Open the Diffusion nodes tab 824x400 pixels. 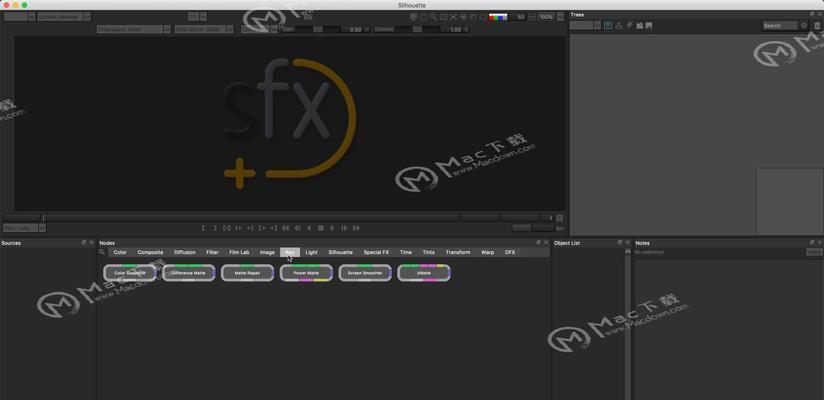point(184,252)
